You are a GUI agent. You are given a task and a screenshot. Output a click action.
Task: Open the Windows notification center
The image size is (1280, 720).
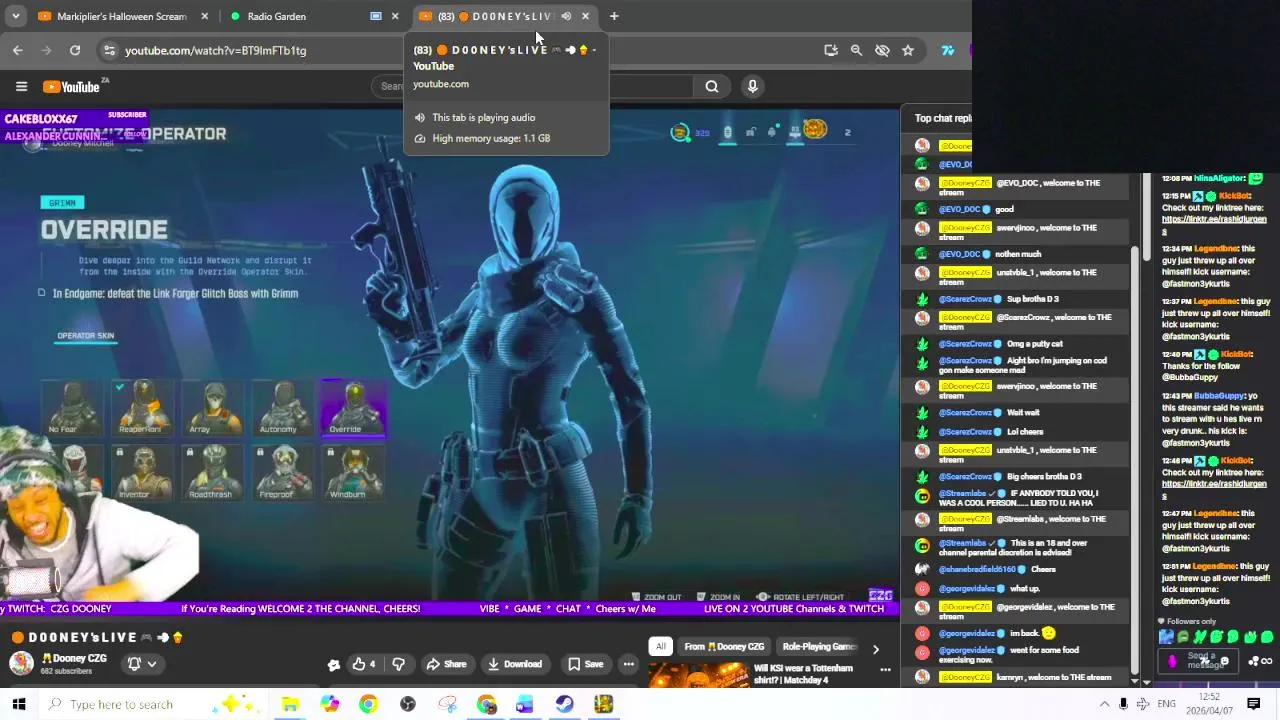[1254, 704]
